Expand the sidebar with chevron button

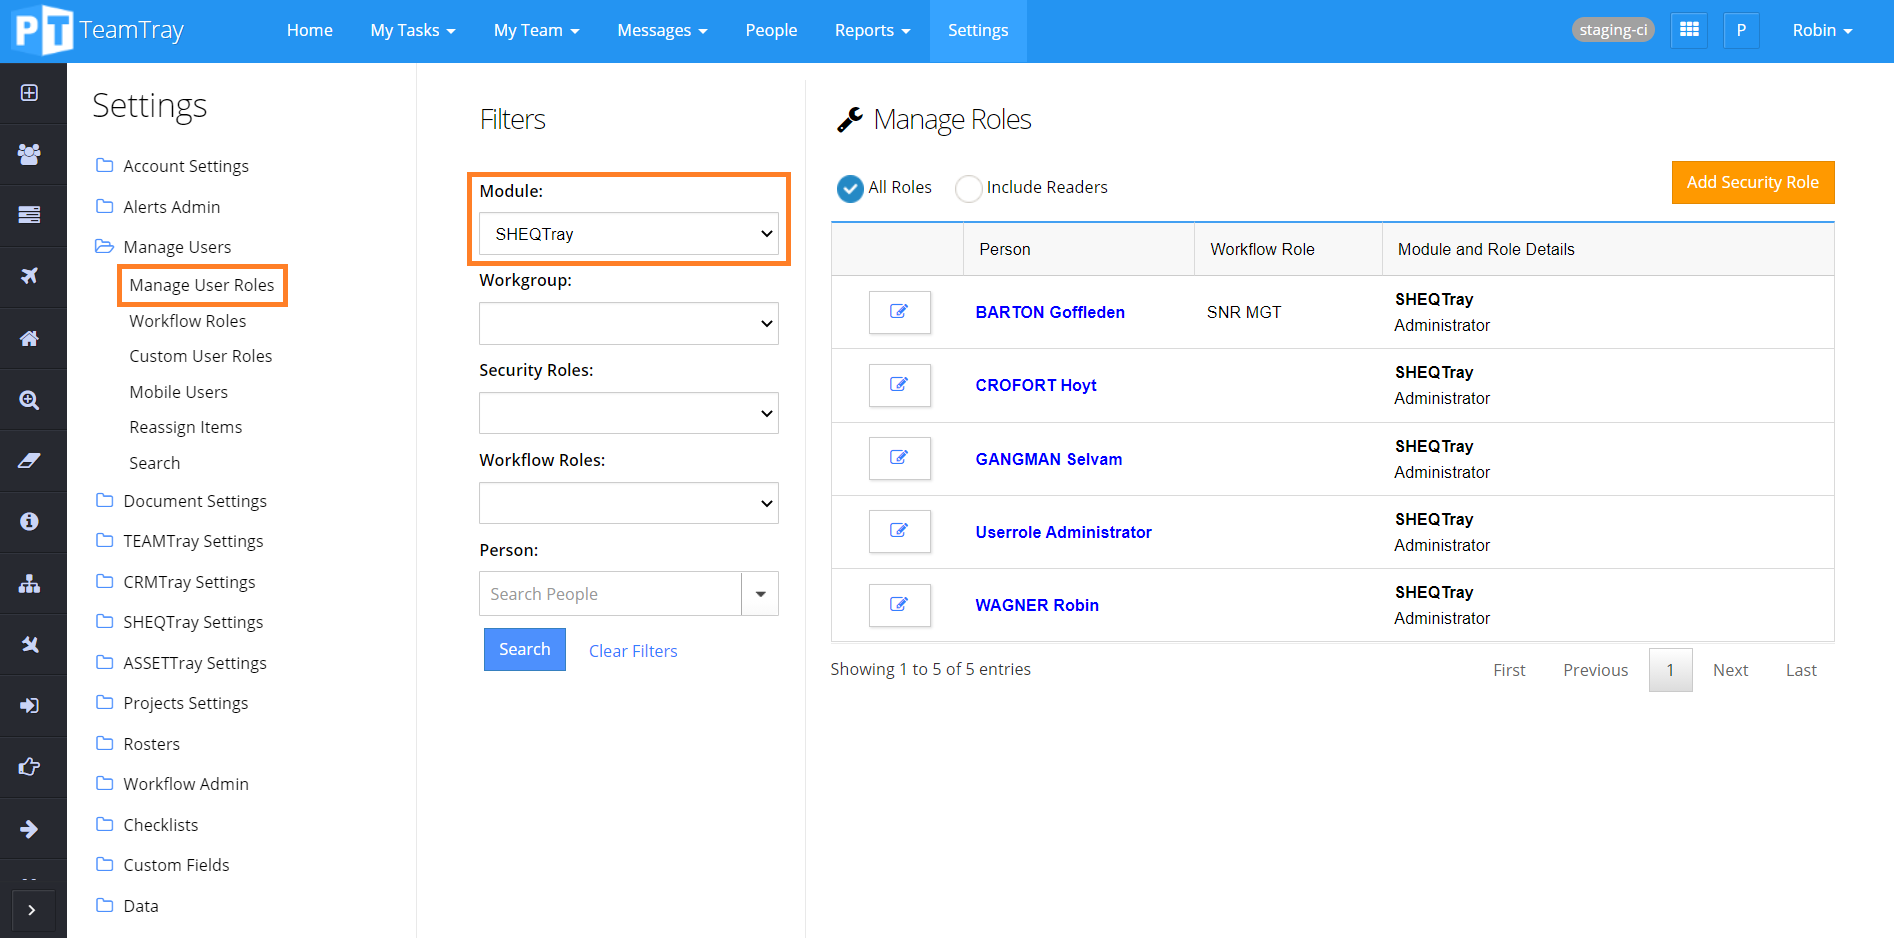click(x=32, y=910)
